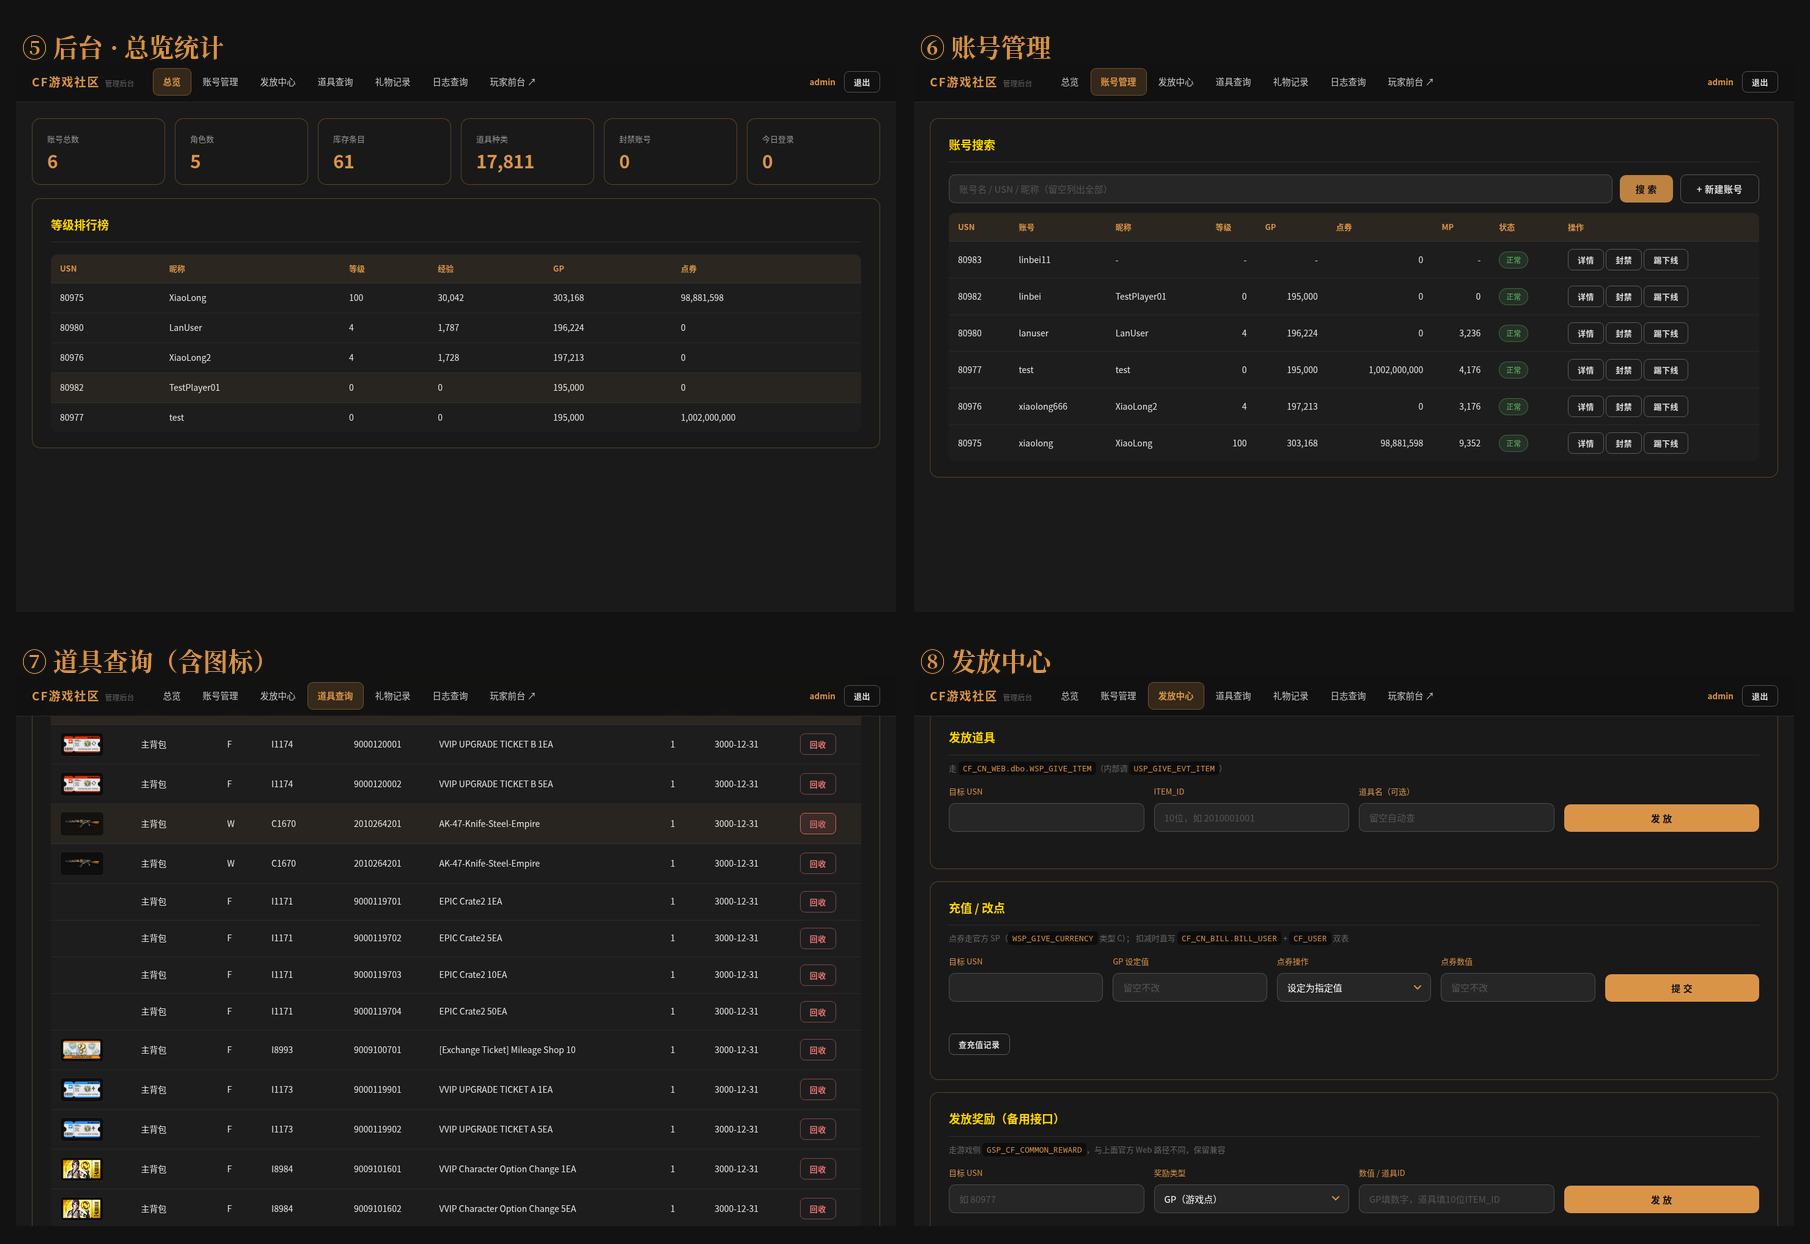Click the VVIP Character Option Change 5EA icon
Viewport: 1810px width, 1244px height.
[x=82, y=1209]
